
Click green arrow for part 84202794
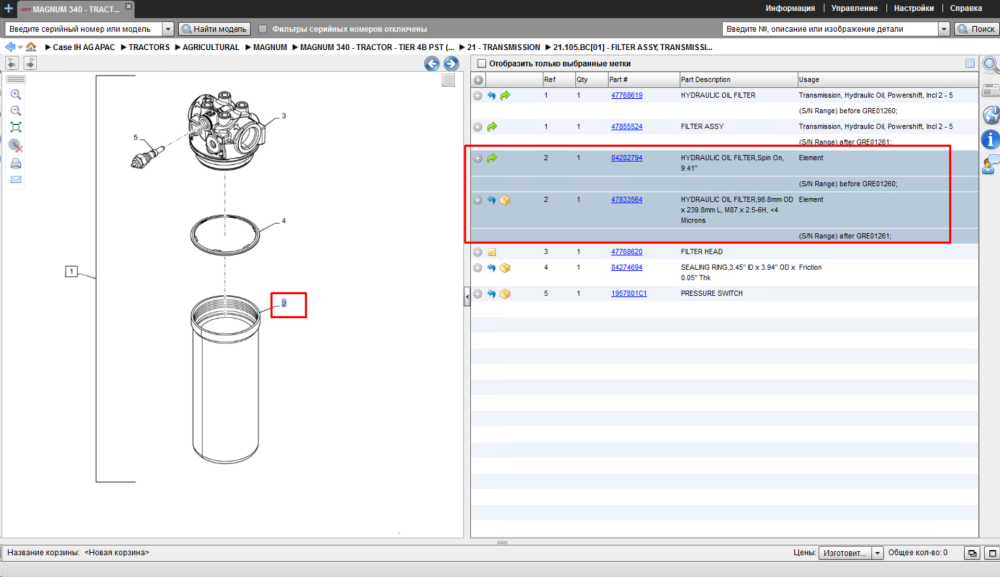point(492,158)
